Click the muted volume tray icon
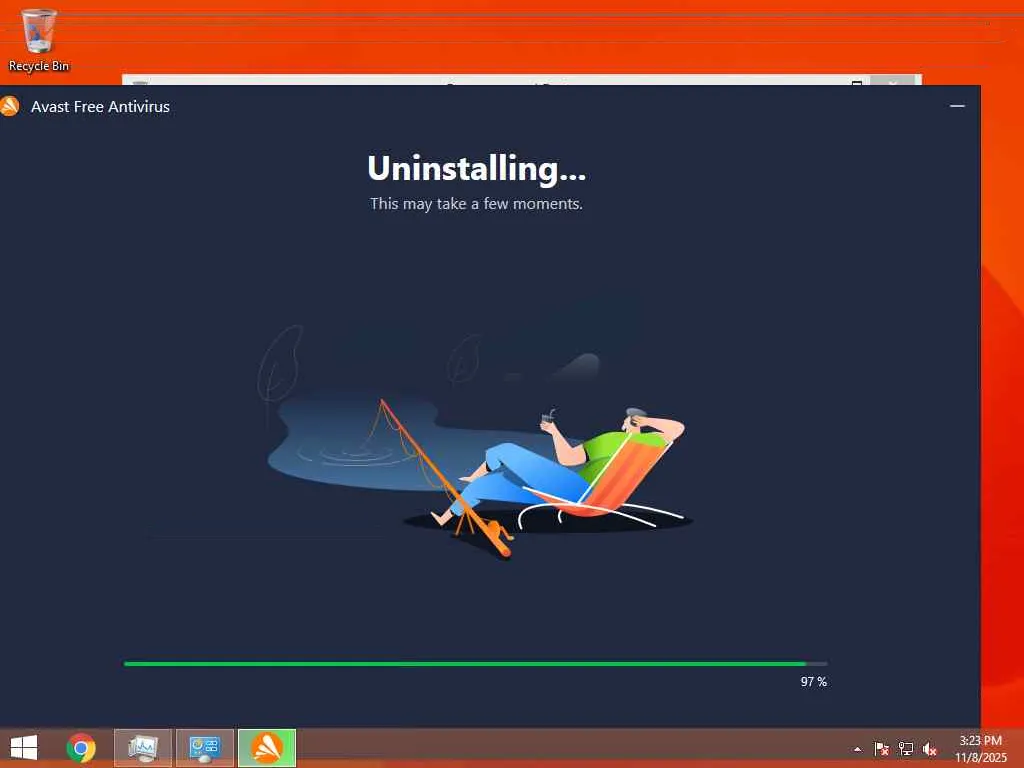Screen dimensions: 1024x768 (x=929, y=749)
